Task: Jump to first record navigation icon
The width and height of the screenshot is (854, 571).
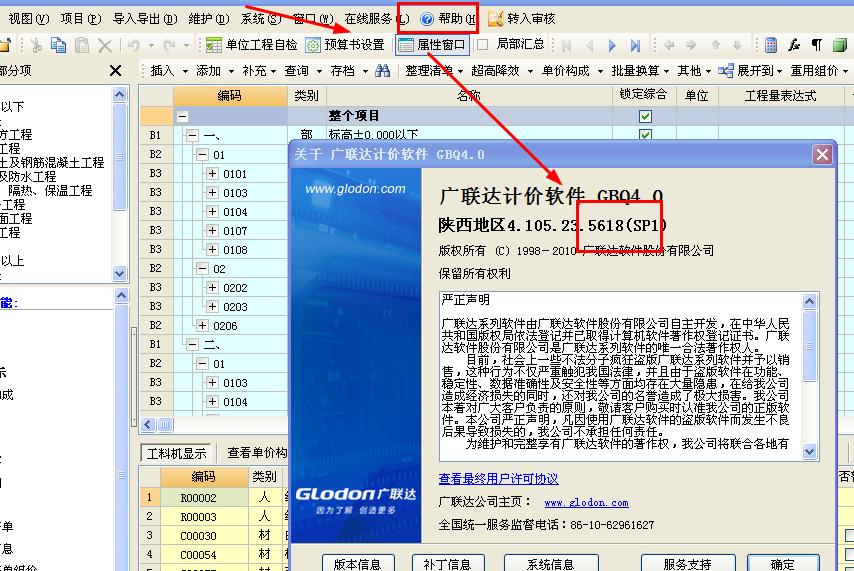Action: [566, 46]
